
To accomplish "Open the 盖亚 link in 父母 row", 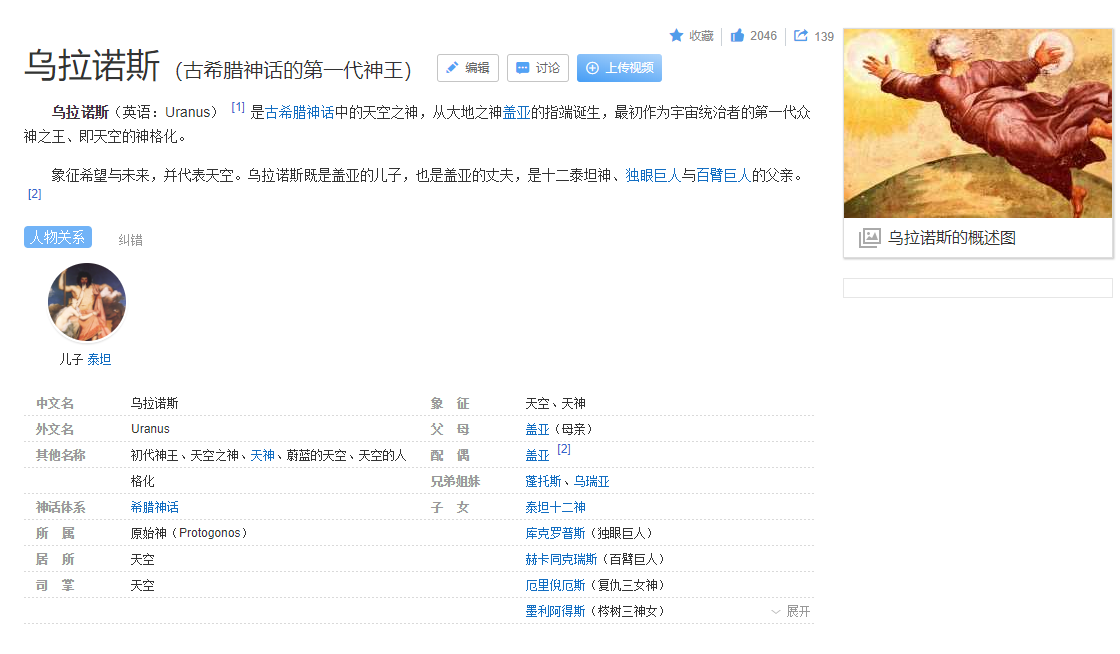I will (537, 429).
